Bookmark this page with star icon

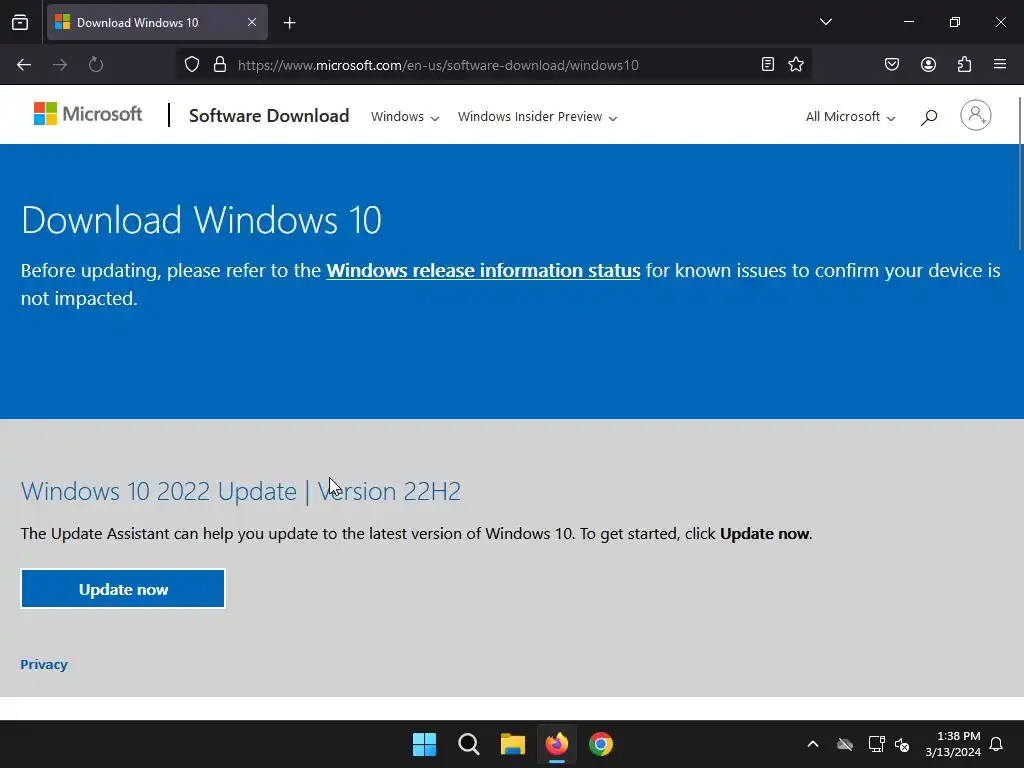795,64
